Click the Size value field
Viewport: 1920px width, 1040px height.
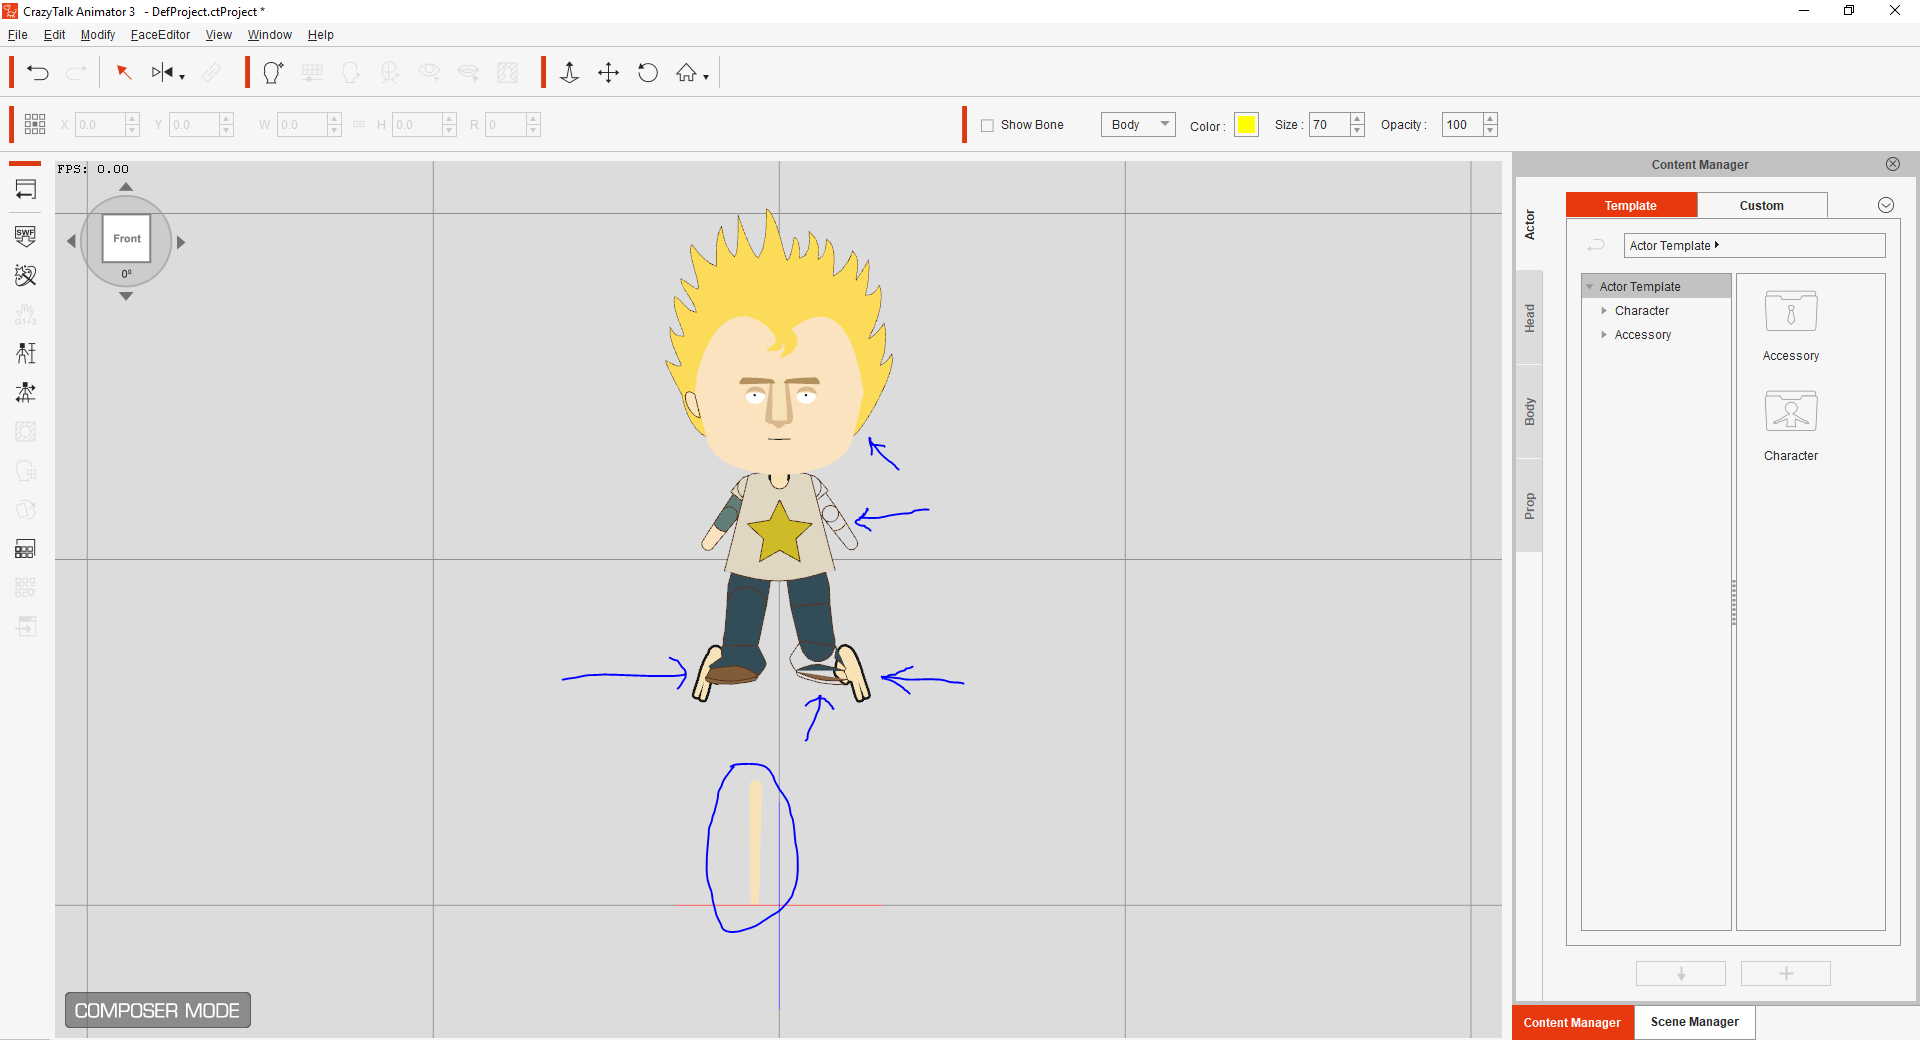1329,124
